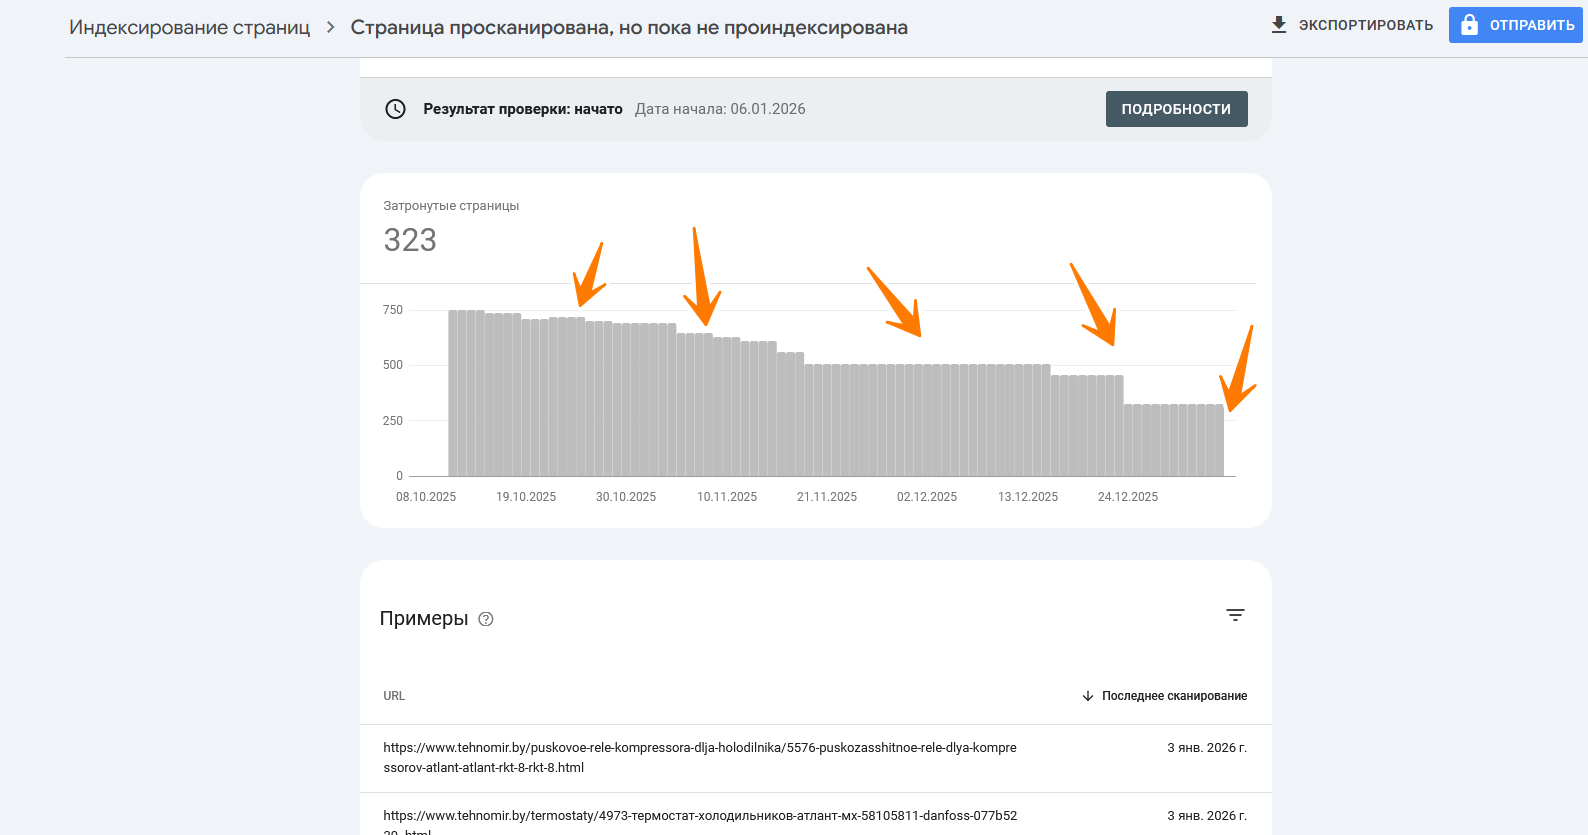Click the sort arrow beside Последнее сканирование
The height and width of the screenshot is (835, 1588).
click(1088, 696)
